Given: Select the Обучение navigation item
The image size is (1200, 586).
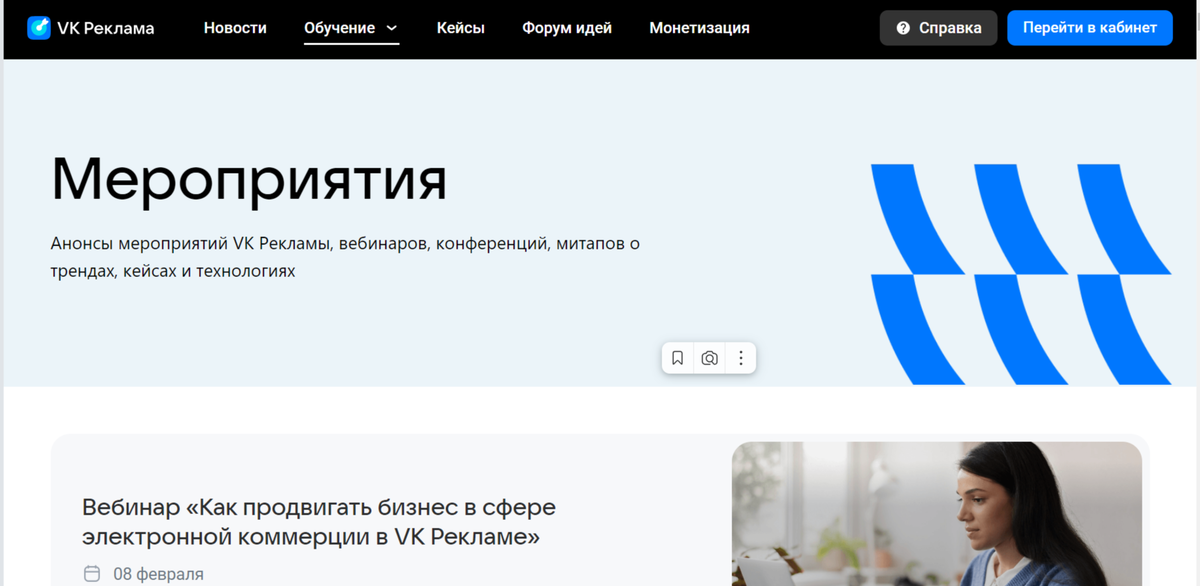Looking at the screenshot, I should [x=339, y=28].
